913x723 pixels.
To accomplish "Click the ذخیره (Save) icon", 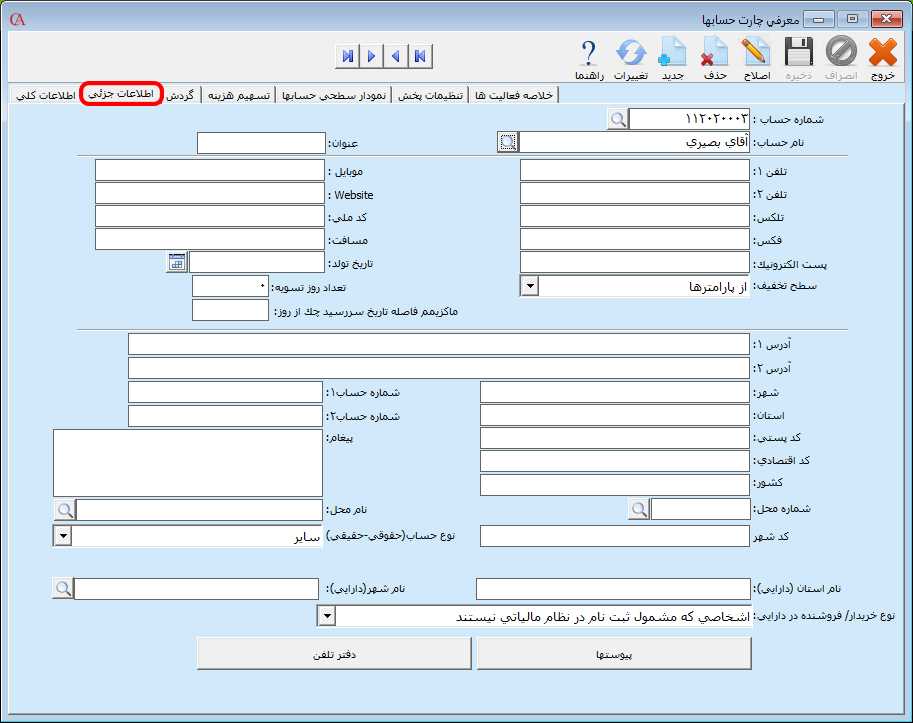I will 795,52.
